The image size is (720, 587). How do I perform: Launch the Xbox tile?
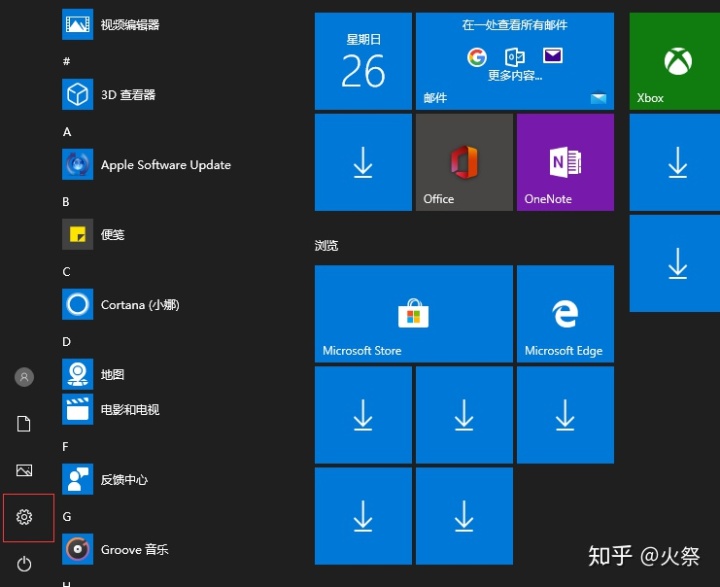(675, 61)
